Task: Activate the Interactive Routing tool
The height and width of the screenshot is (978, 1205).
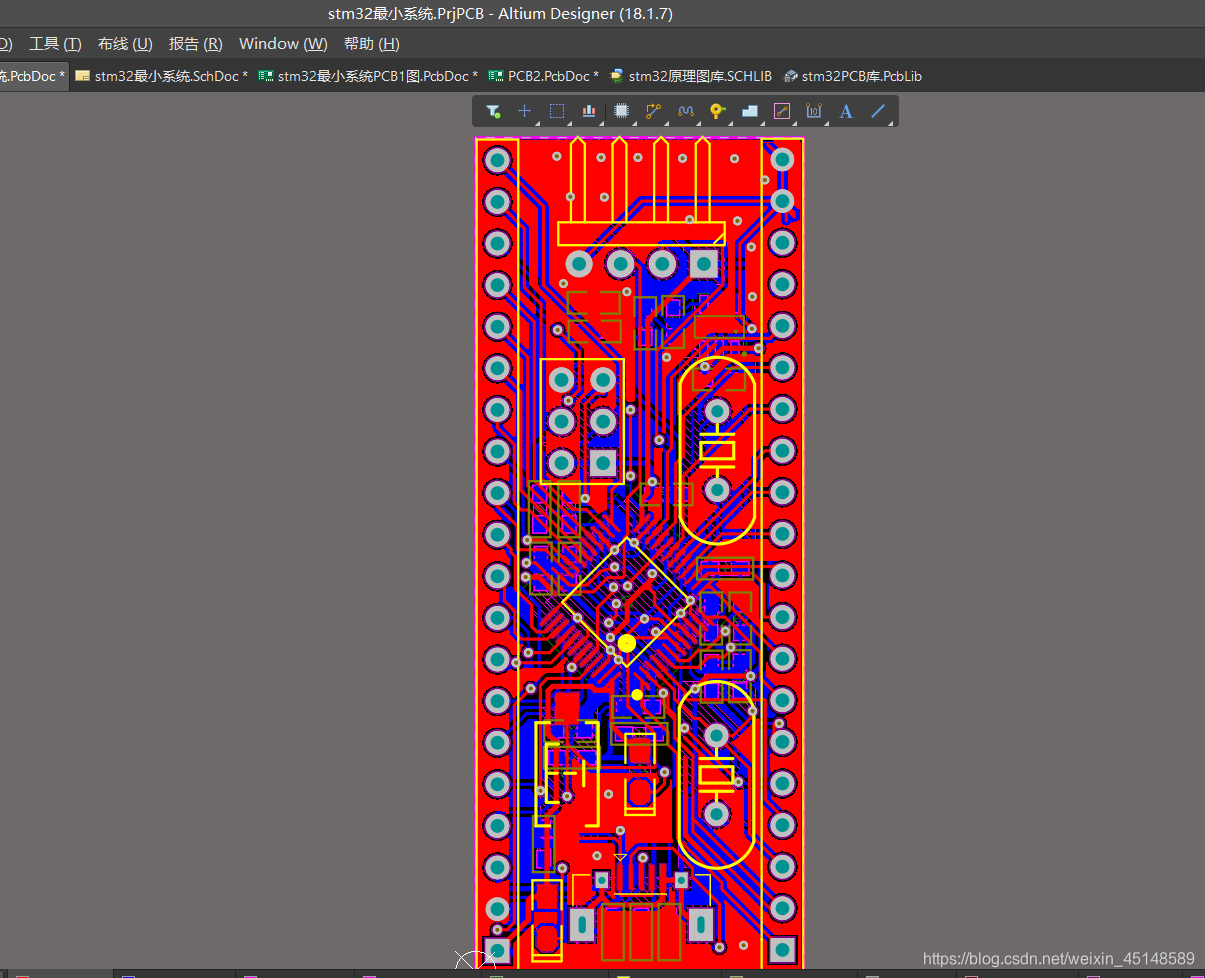Action: 653,111
